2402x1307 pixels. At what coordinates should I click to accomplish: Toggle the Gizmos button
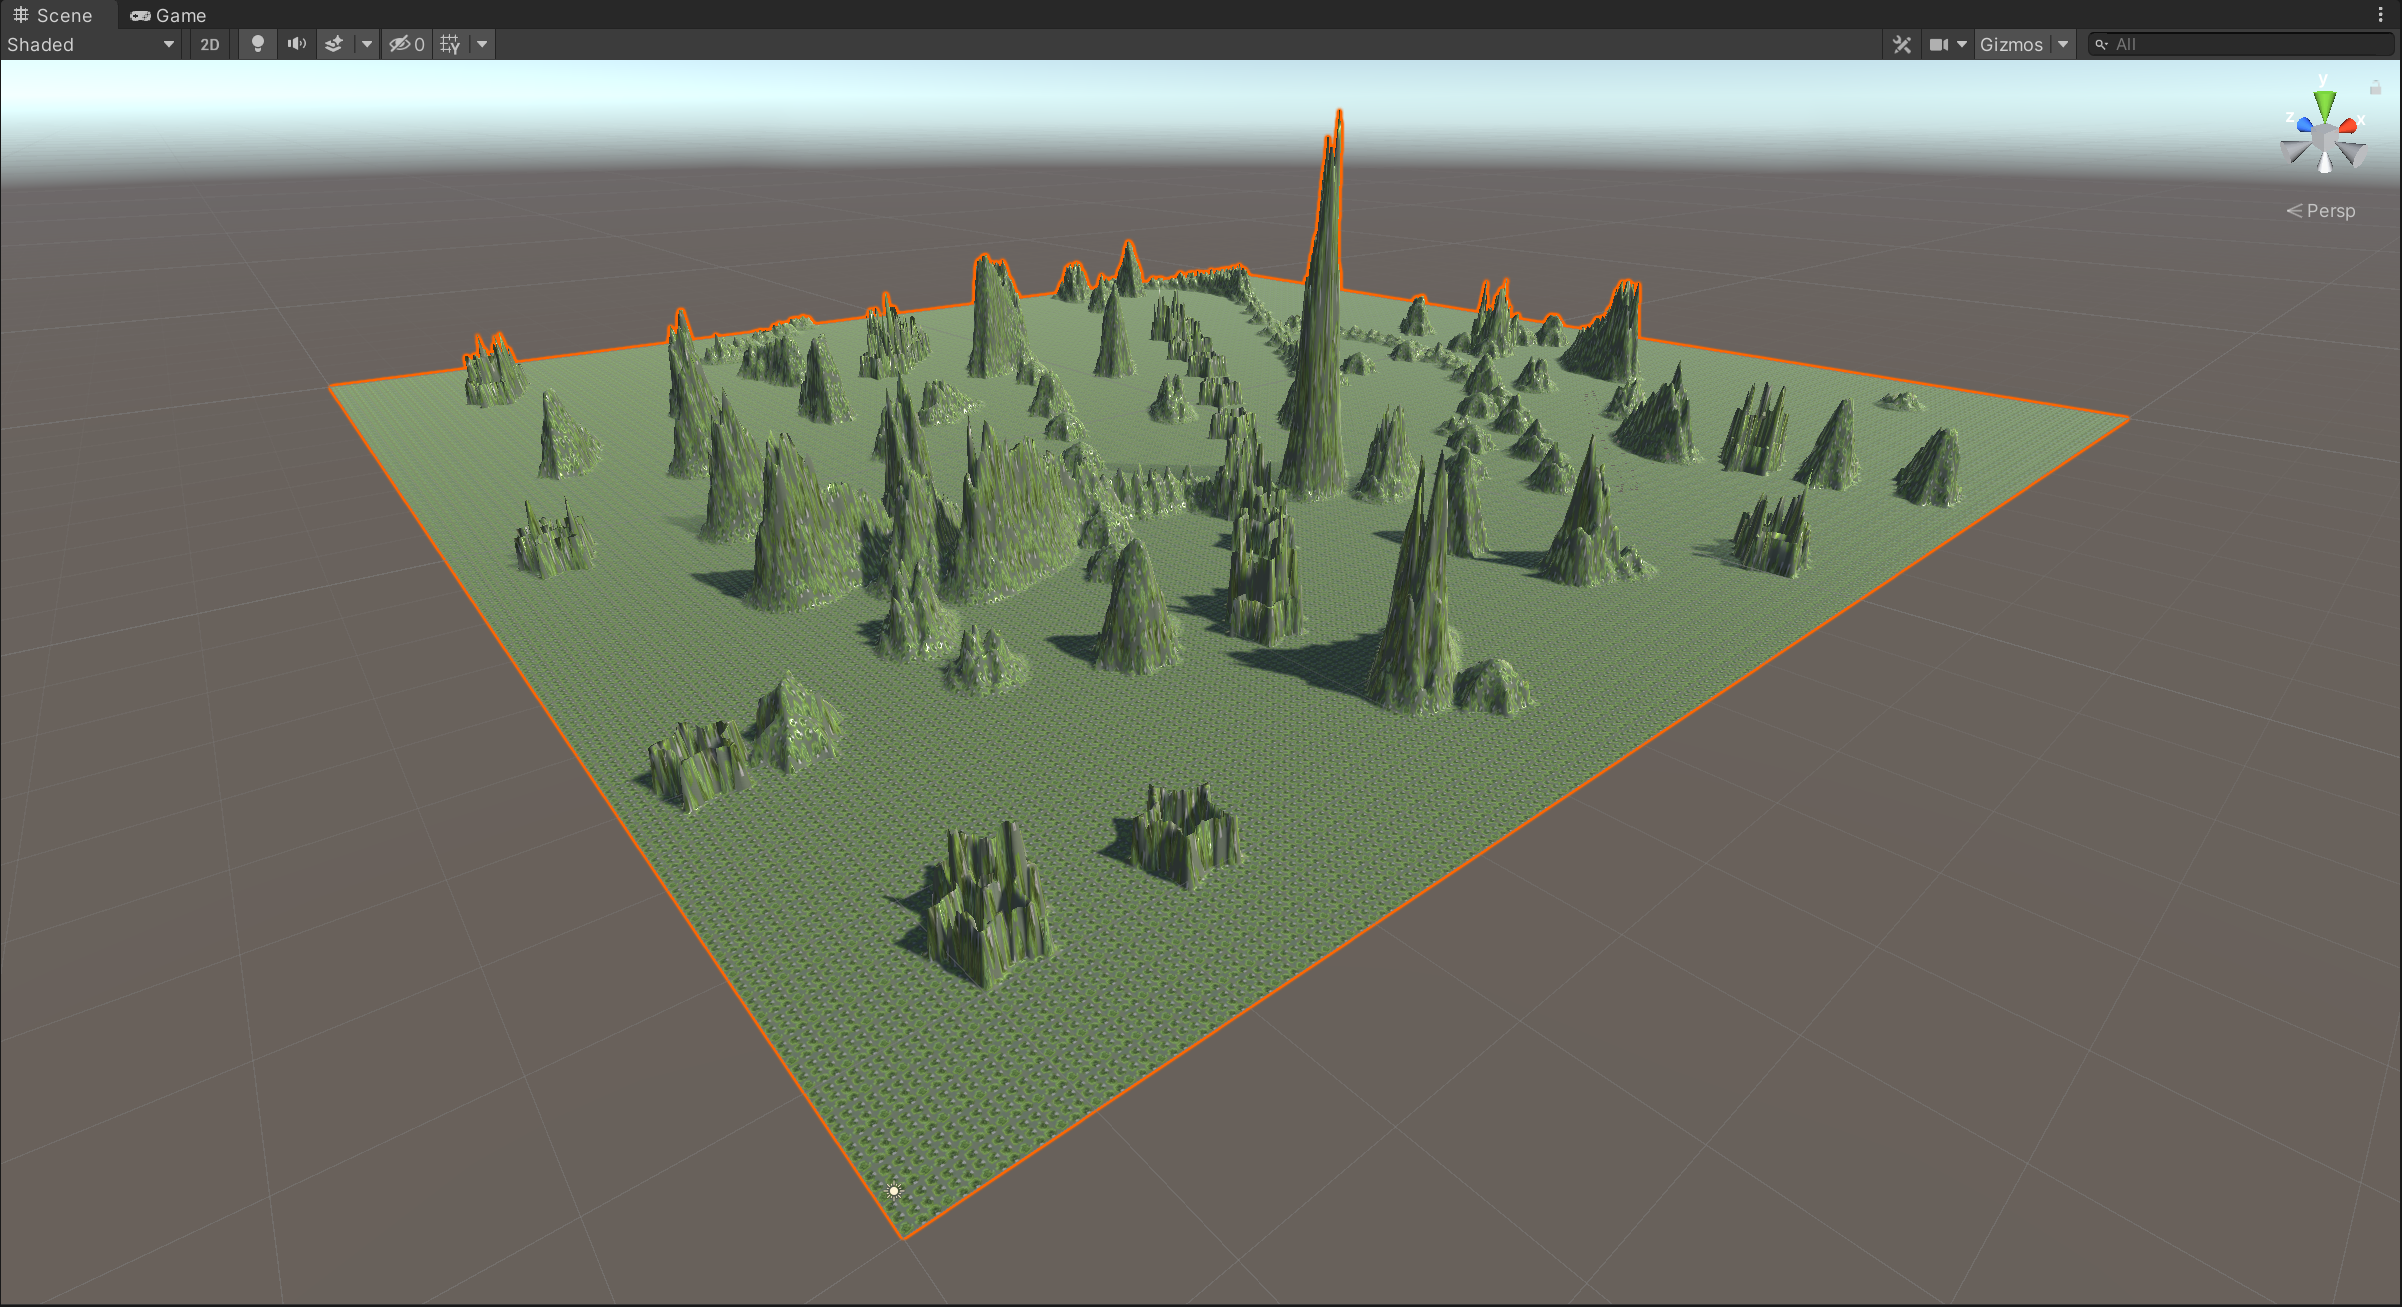(2012, 43)
